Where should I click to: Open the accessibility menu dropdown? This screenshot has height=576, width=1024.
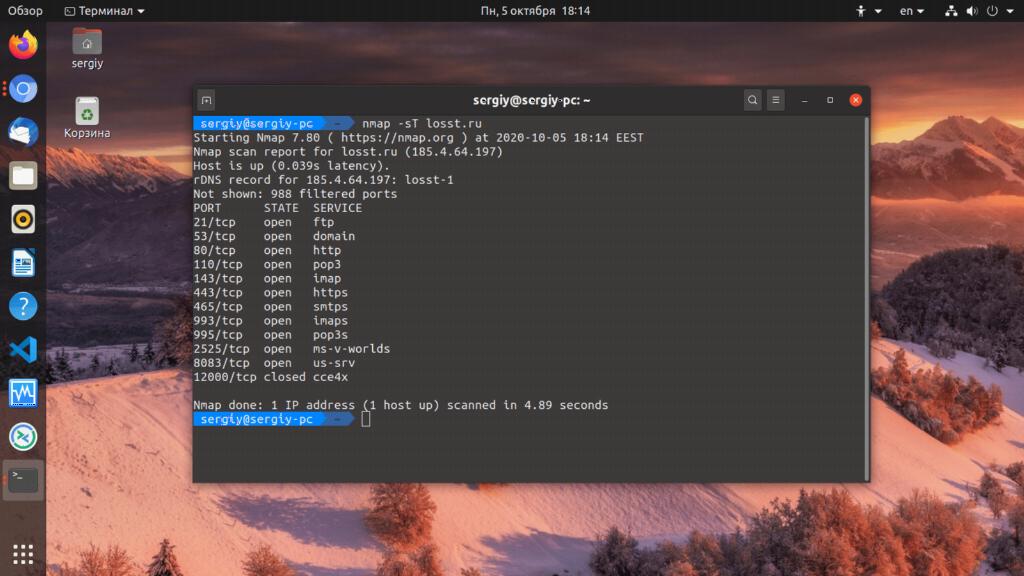tap(869, 10)
